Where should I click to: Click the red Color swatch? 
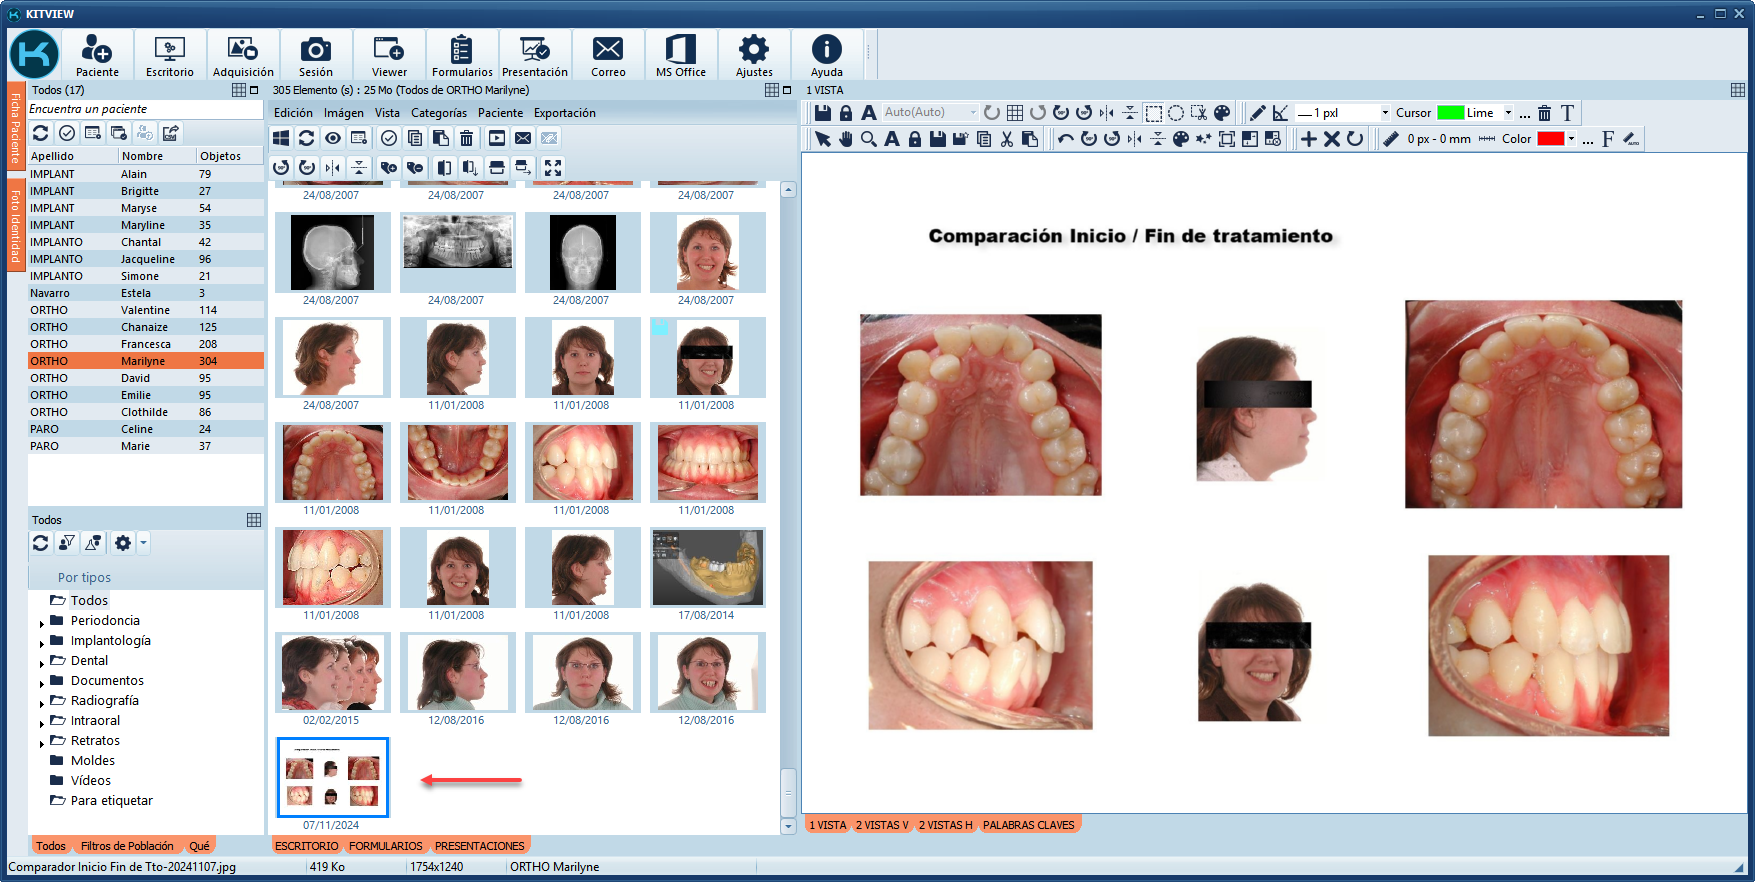pos(1550,139)
